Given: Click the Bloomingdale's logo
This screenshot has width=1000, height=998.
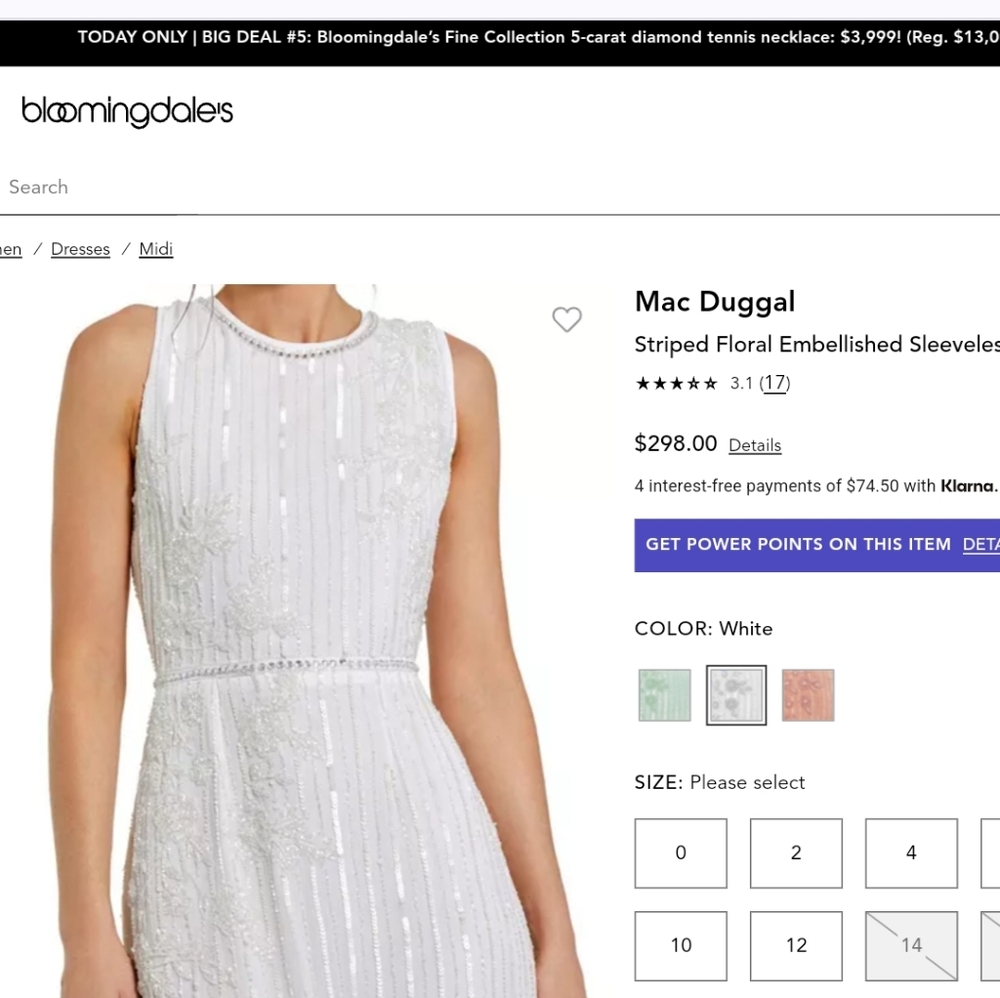Looking at the screenshot, I should 127,112.
